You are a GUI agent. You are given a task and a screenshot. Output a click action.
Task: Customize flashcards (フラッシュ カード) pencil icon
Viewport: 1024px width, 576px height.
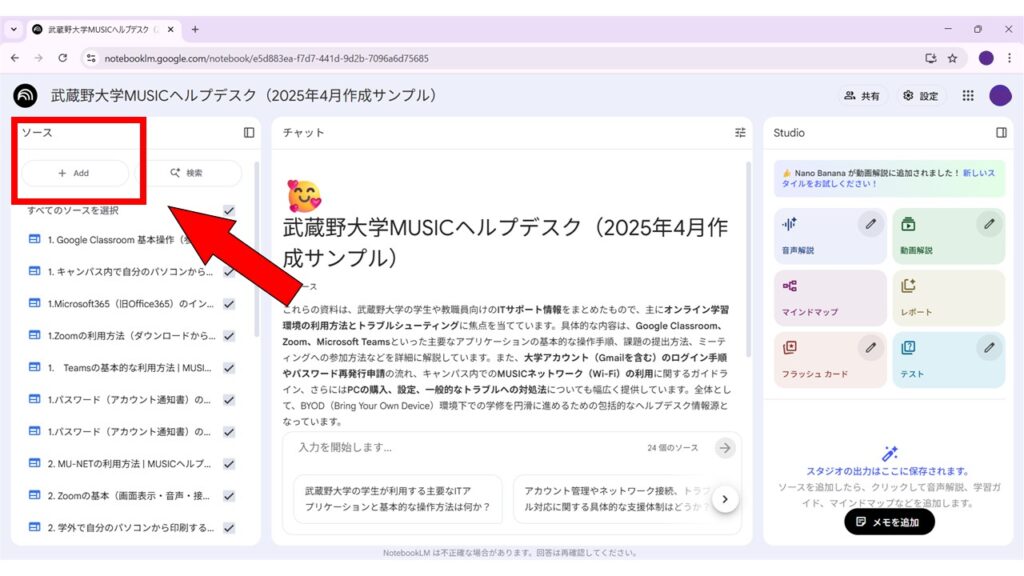click(x=870, y=348)
